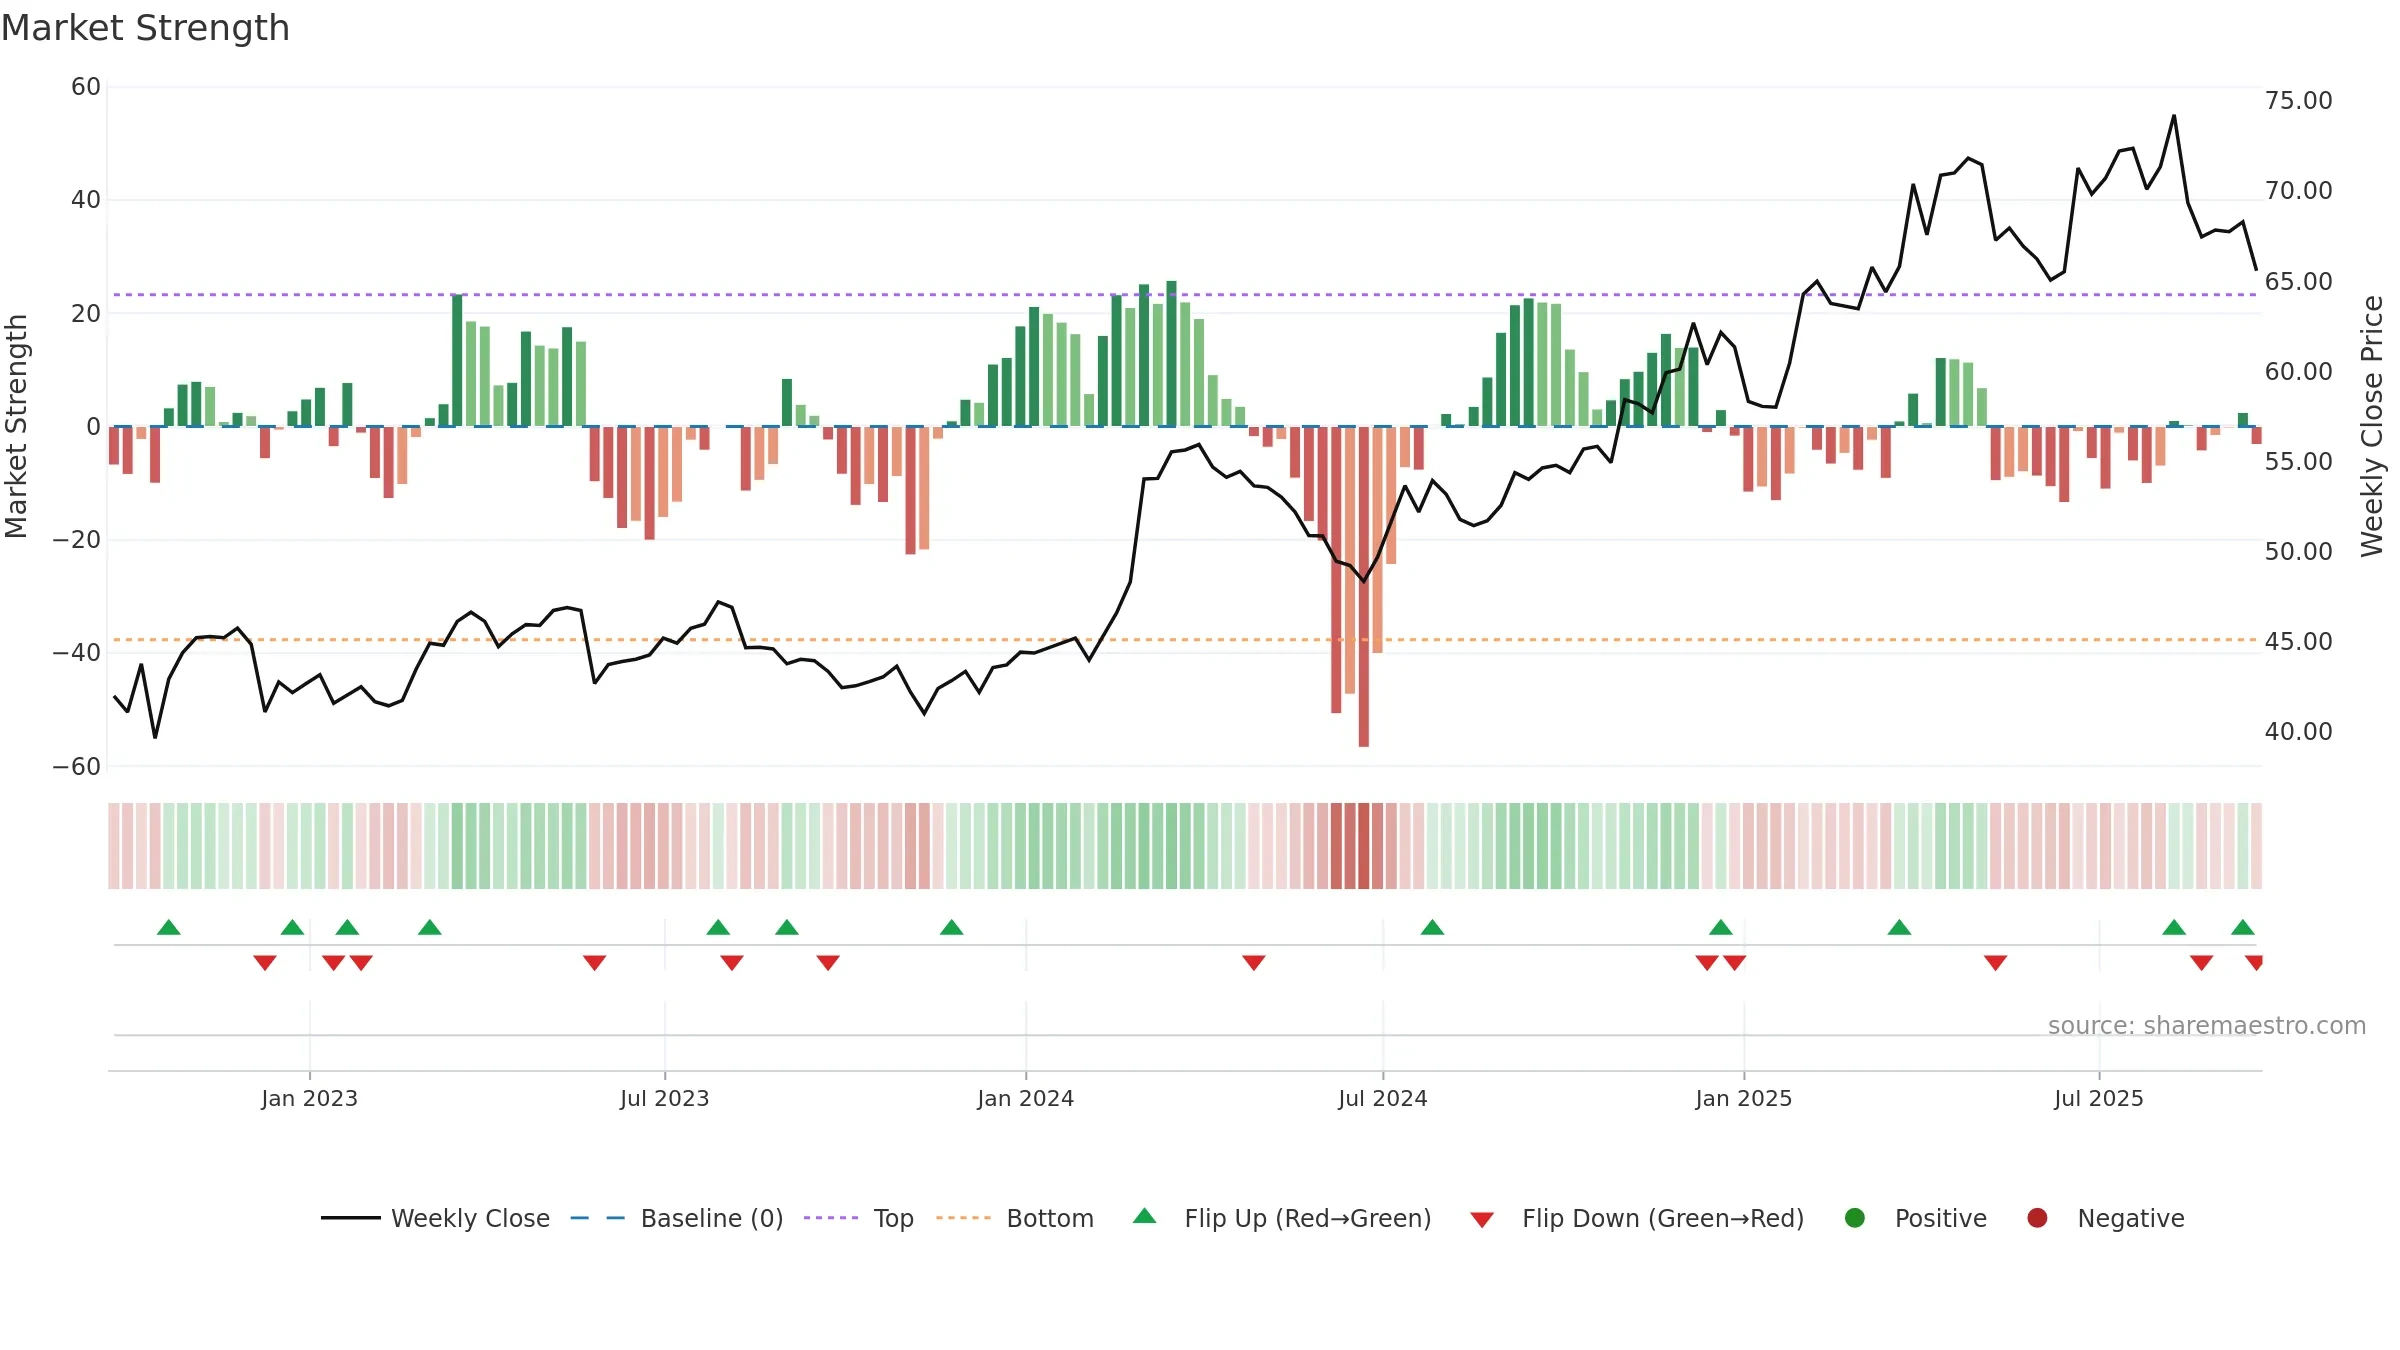Click the 'Jan 2025' date axis label
This screenshot has width=2400, height=1350.
[1744, 1099]
